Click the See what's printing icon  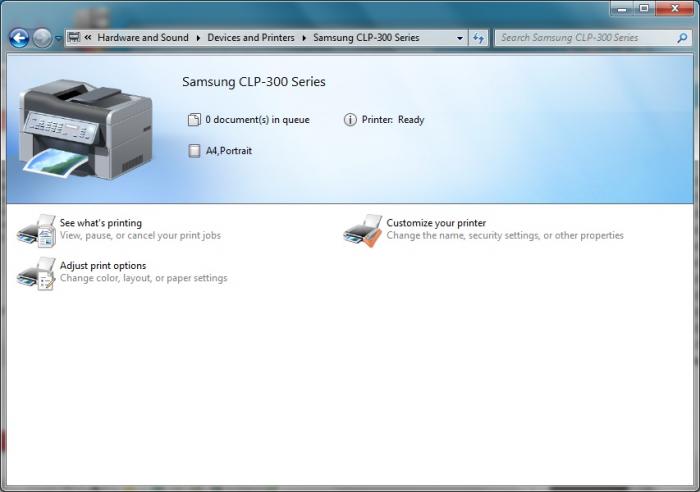36,231
